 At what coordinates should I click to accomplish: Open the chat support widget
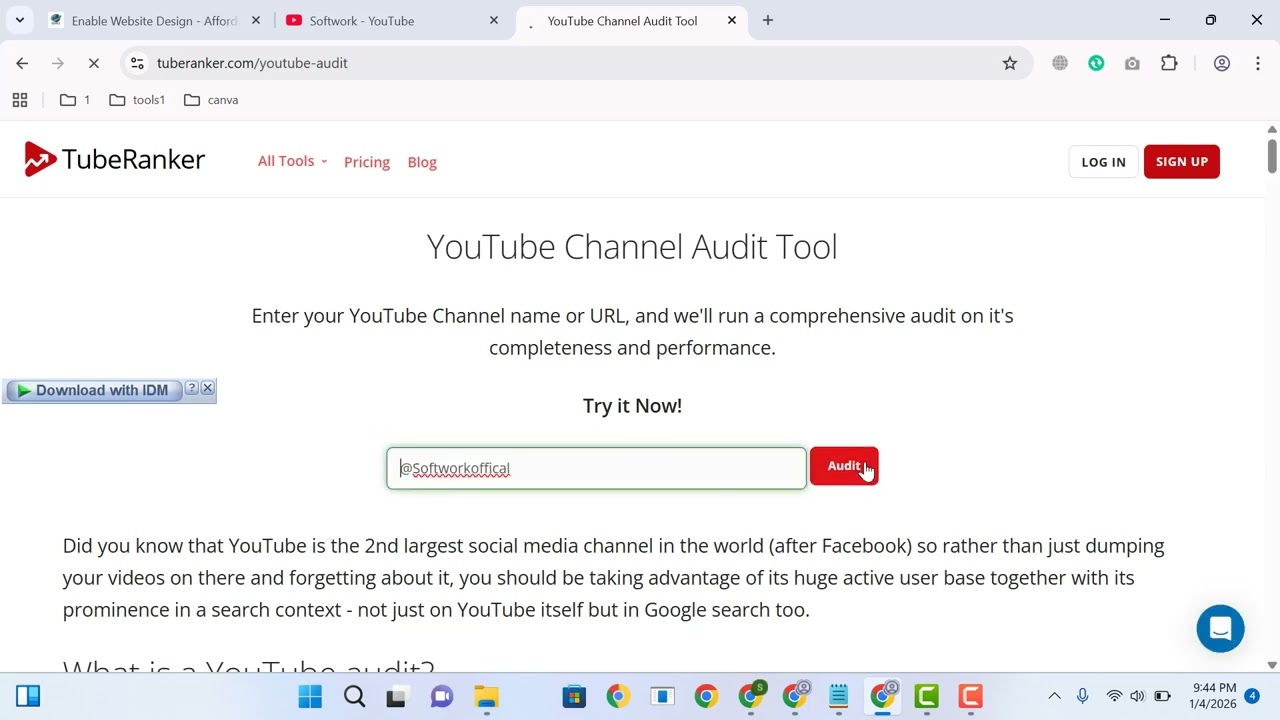(1220, 629)
